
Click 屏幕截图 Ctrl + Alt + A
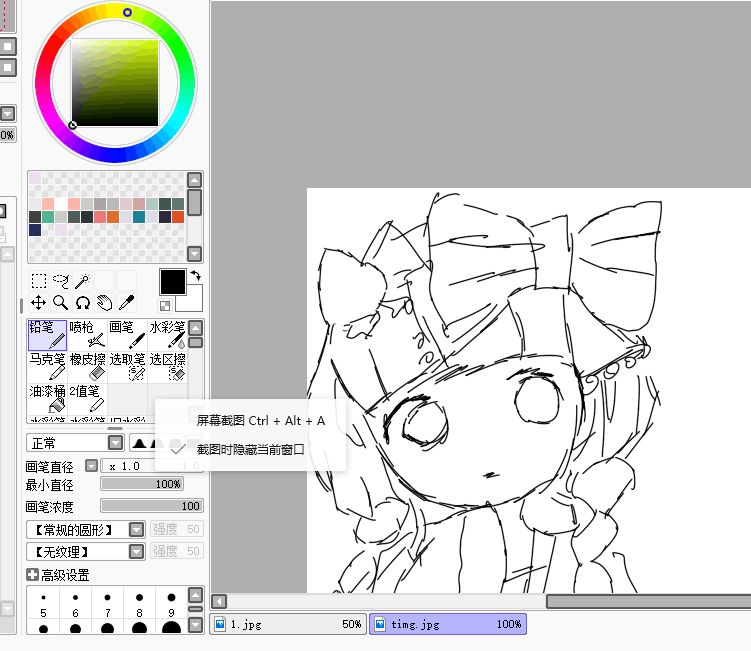pyautogui.click(x=261, y=421)
